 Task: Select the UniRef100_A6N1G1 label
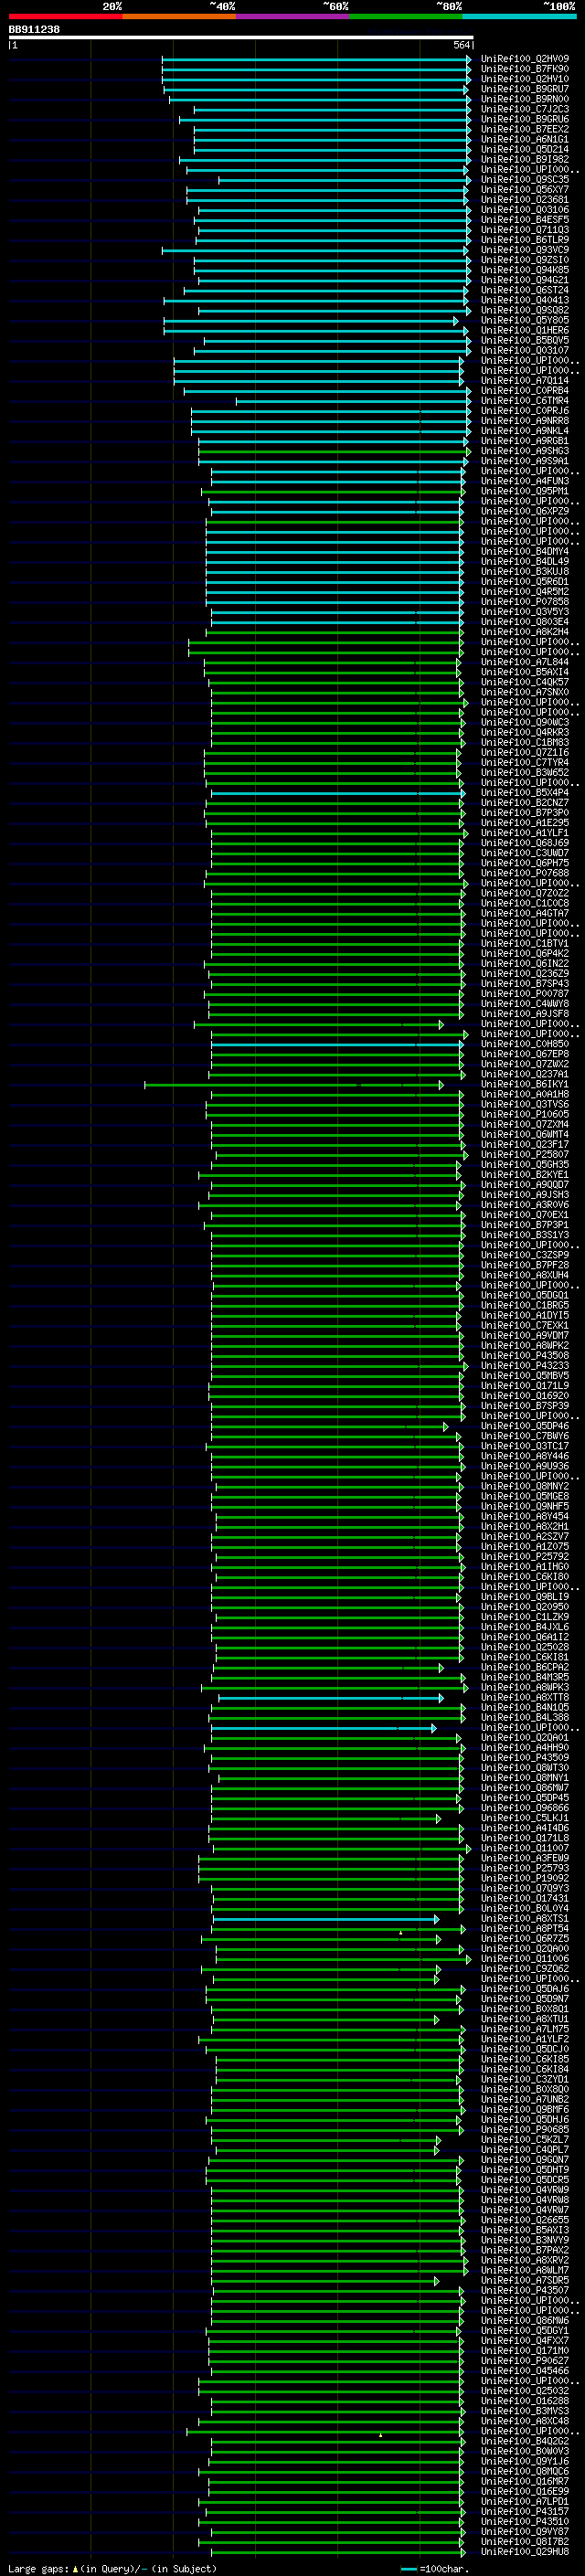(x=524, y=139)
